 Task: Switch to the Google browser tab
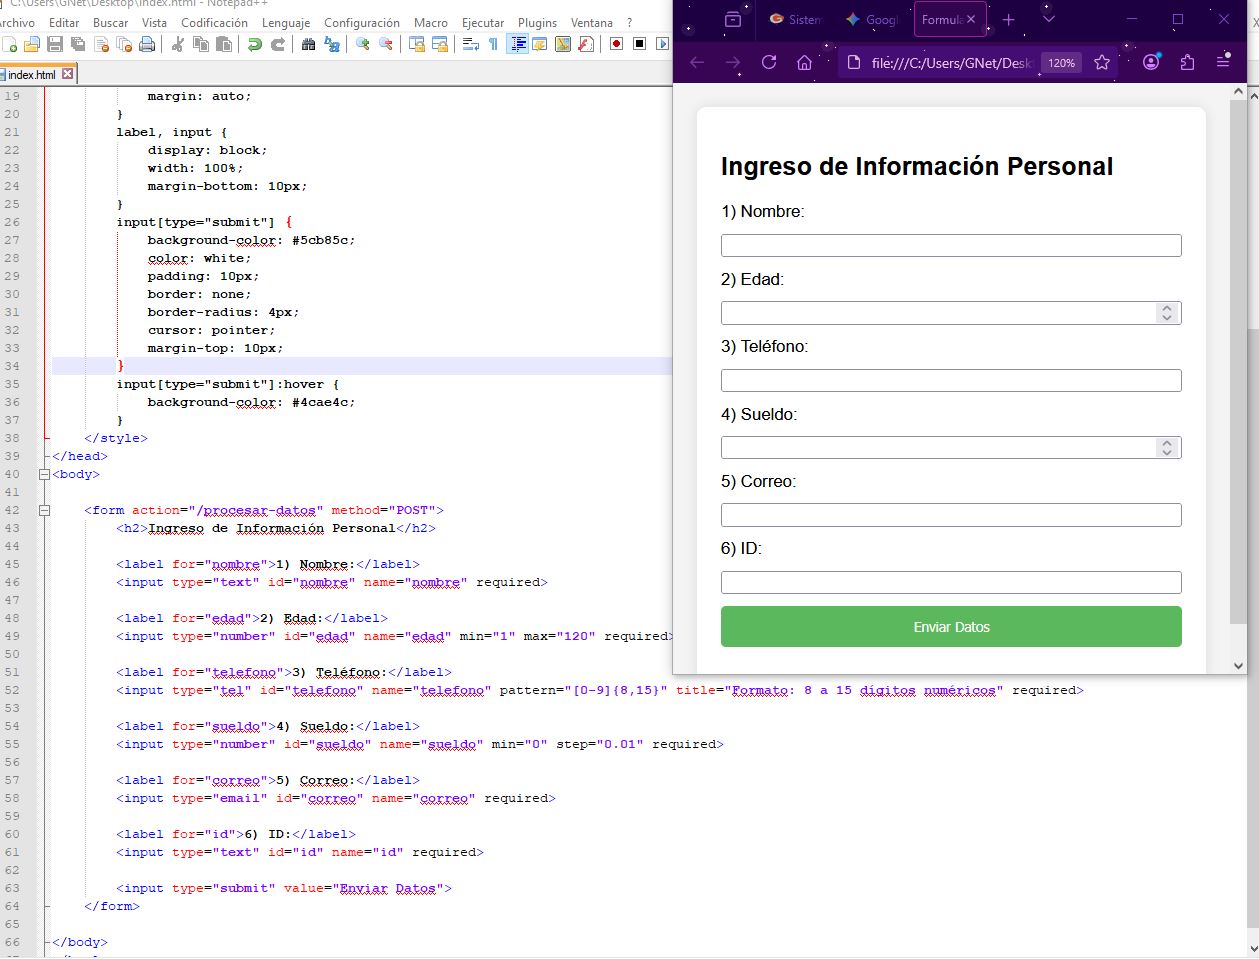872,19
